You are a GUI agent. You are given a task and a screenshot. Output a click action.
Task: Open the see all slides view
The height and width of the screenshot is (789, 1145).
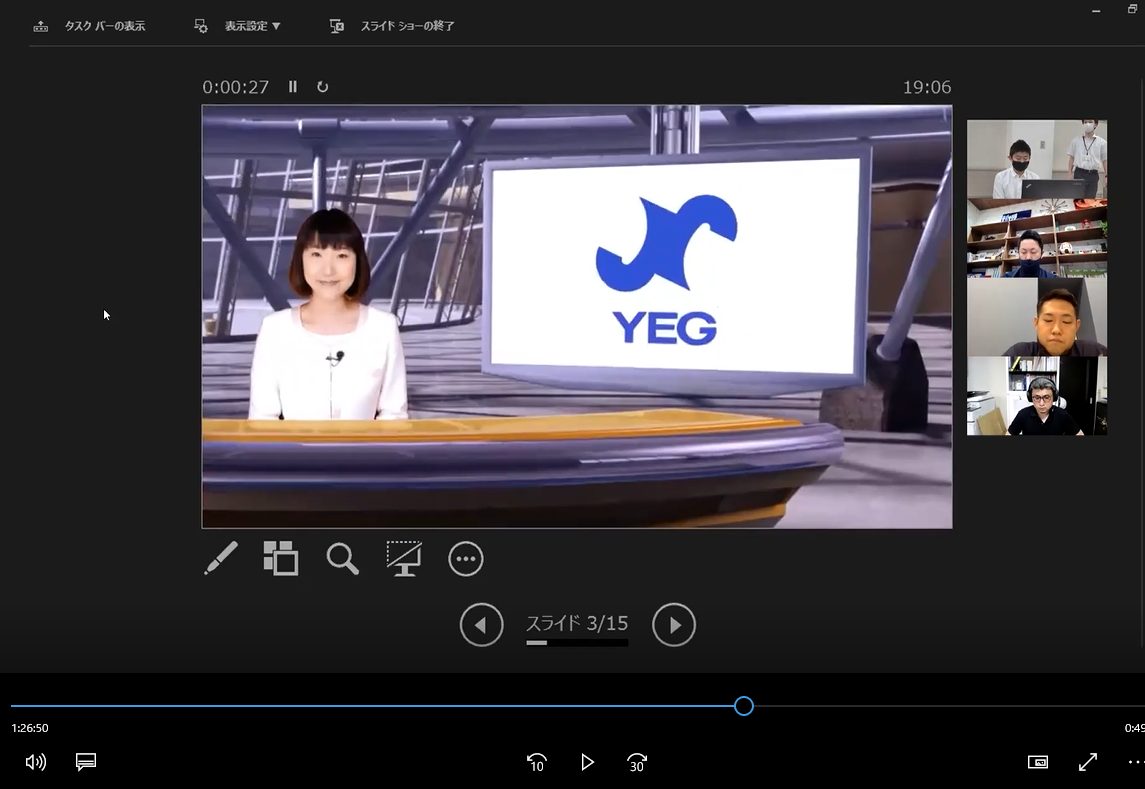point(281,559)
